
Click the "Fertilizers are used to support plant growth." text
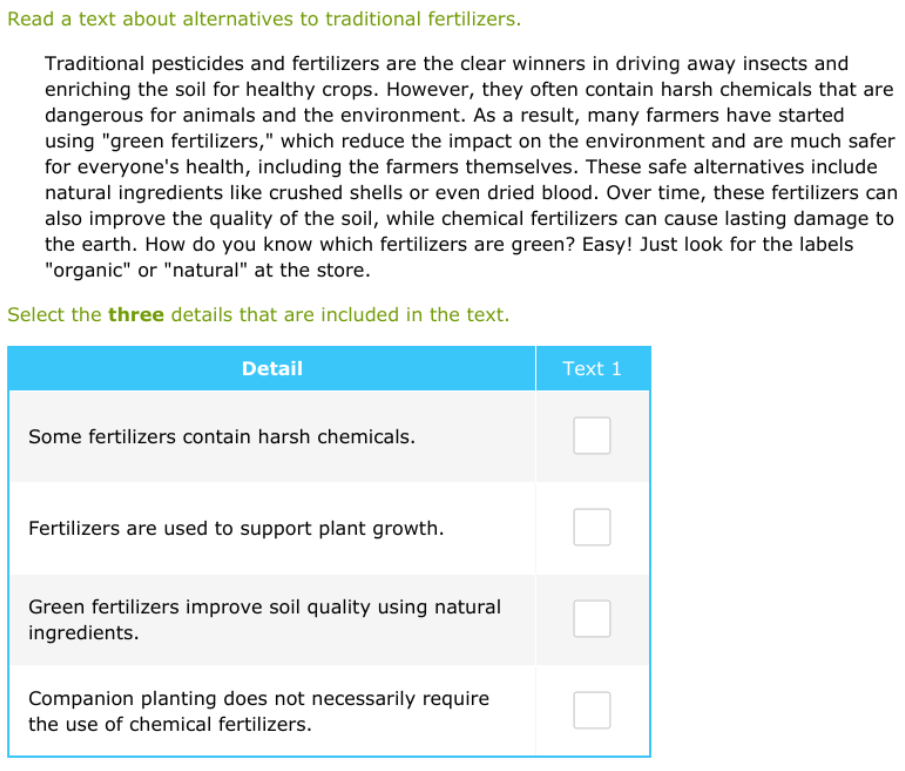[x=235, y=528]
